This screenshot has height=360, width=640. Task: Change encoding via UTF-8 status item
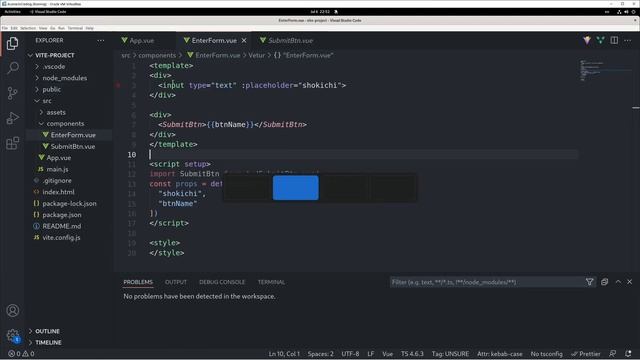point(350,354)
